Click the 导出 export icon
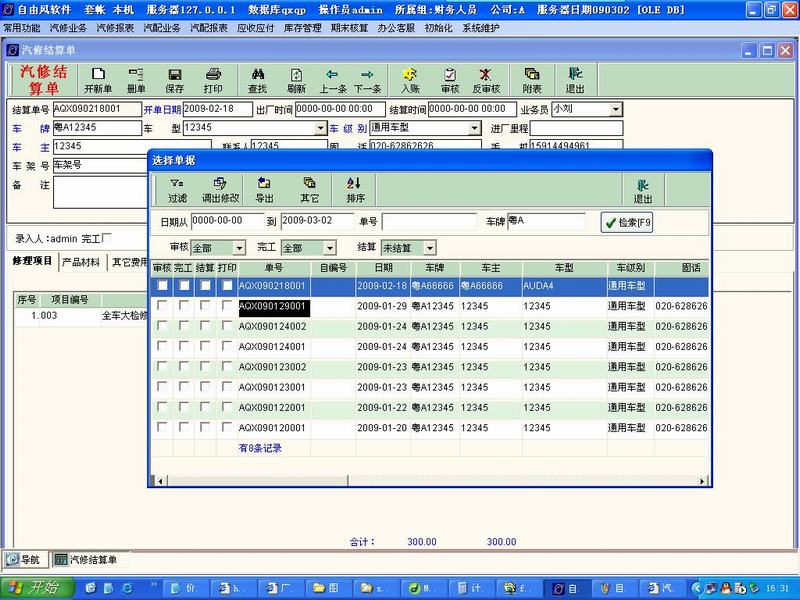The image size is (800, 600). click(x=264, y=190)
